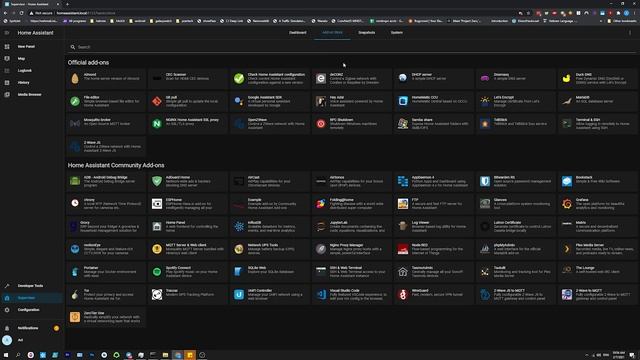The height and width of the screenshot is (360, 640).
Task: Click the motionEye add-on icon
Action: pyautogui.click(x=75, y=249)
